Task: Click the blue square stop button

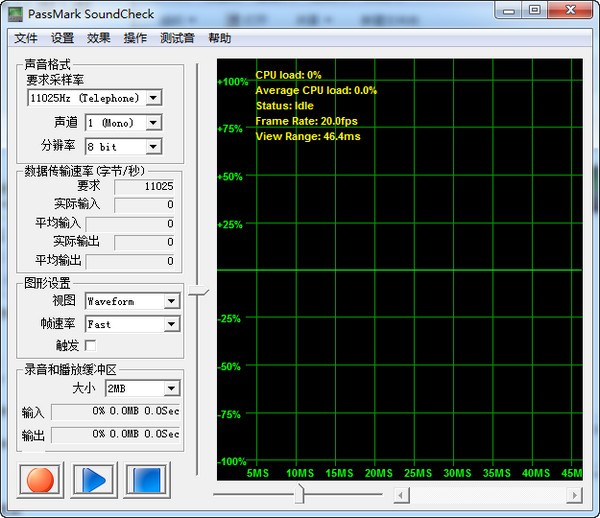Action: click(x=147, y=480)
